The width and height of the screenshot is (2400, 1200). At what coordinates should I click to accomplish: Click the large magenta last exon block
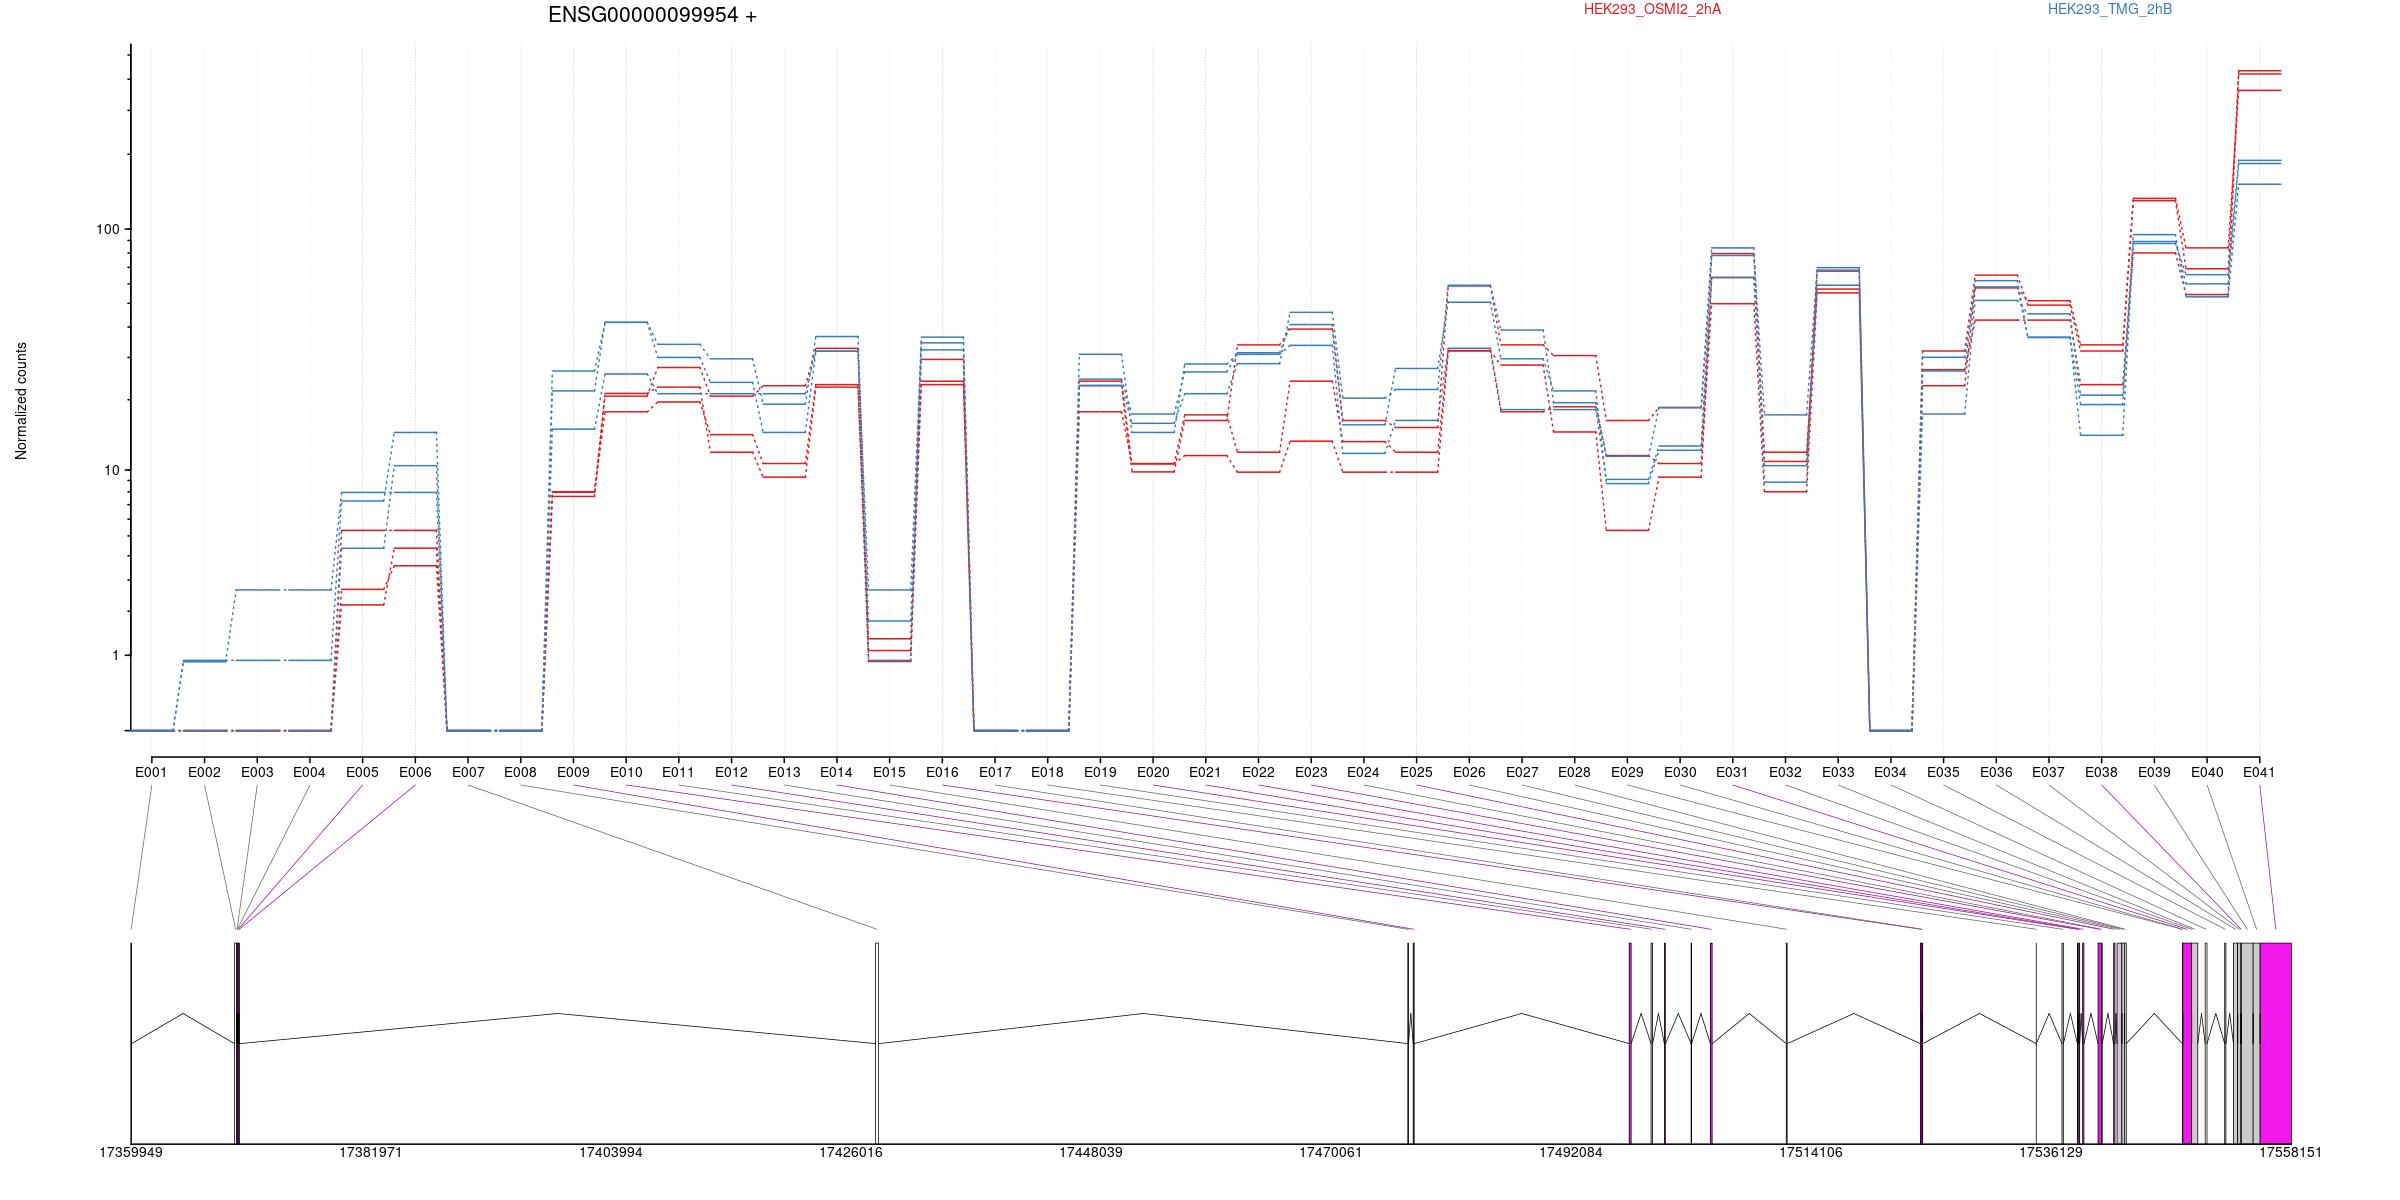[2275, 1043]
